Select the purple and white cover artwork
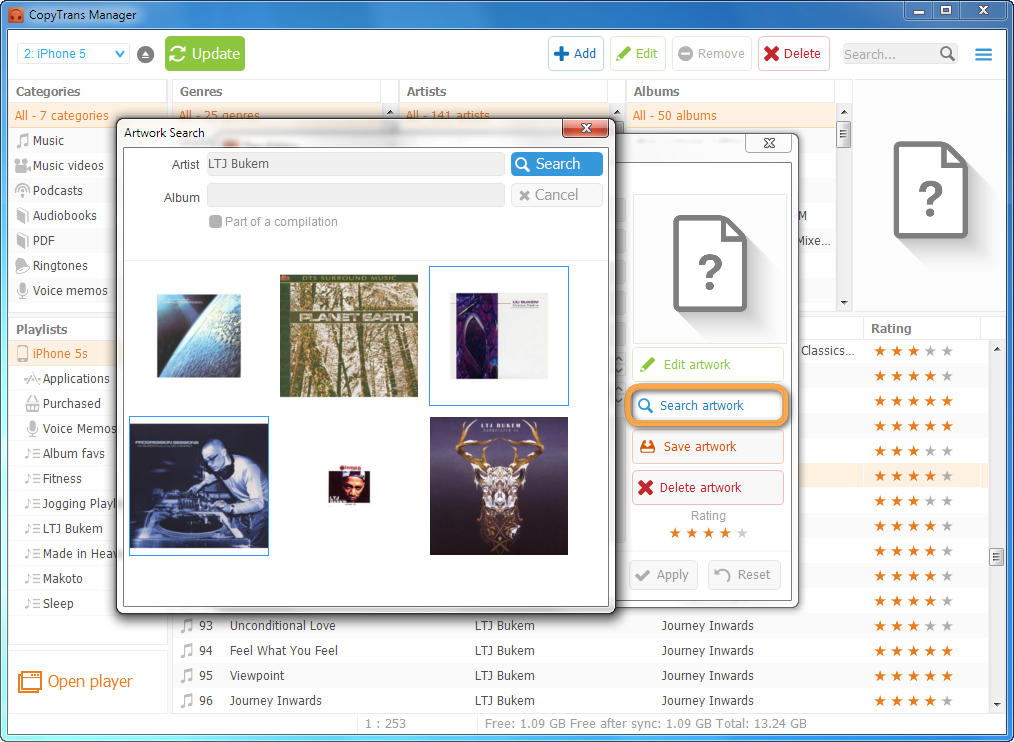The width and height of the screenshot is (1014, 742). (x=499, y=336)
